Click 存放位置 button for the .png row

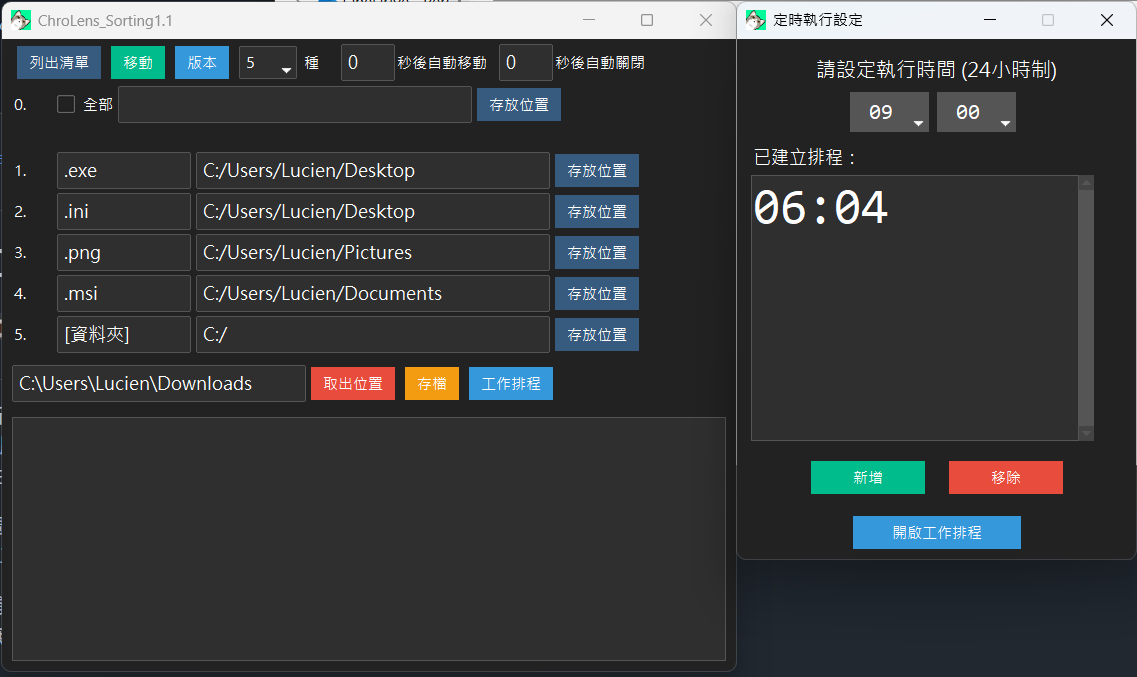pos(597,252)
